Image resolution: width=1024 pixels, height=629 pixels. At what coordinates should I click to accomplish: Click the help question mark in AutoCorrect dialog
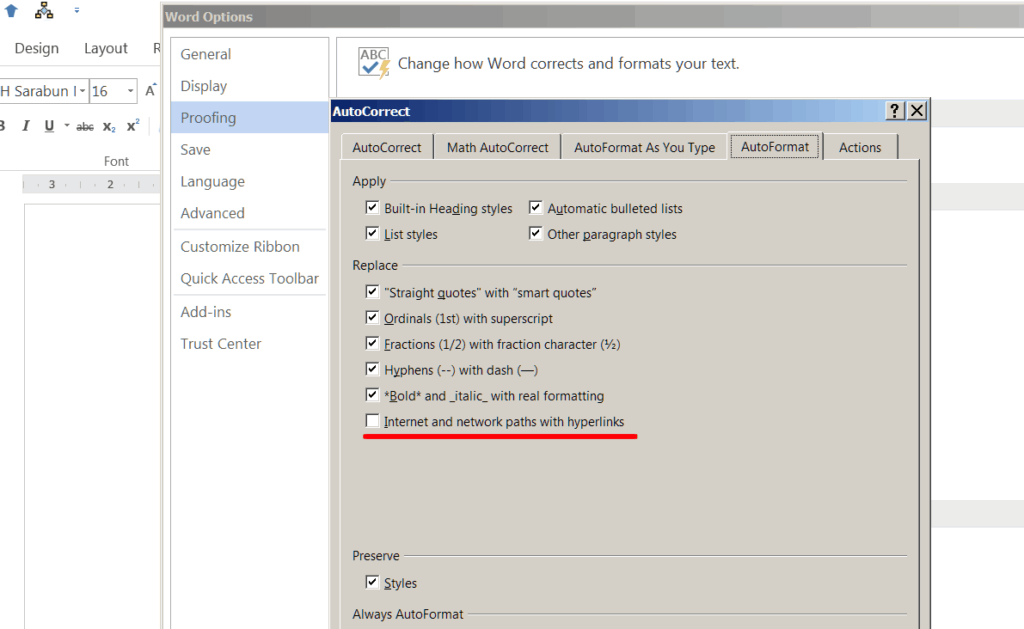[895, 111]
